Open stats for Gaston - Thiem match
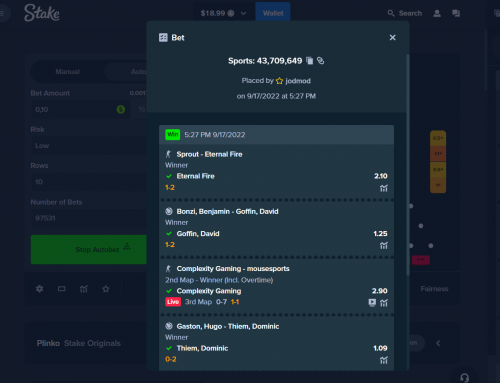Viewport: 500px width, 383px height. [x=384, y=360]
